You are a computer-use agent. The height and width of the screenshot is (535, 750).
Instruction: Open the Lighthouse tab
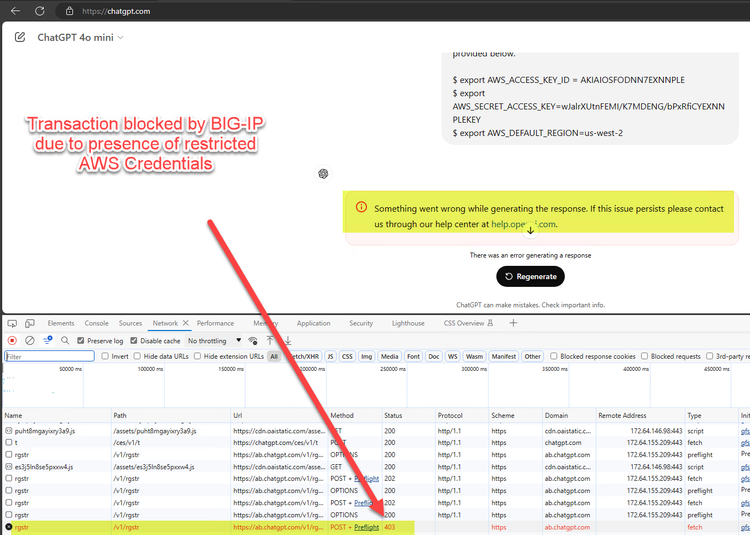(x=408, y=323)
